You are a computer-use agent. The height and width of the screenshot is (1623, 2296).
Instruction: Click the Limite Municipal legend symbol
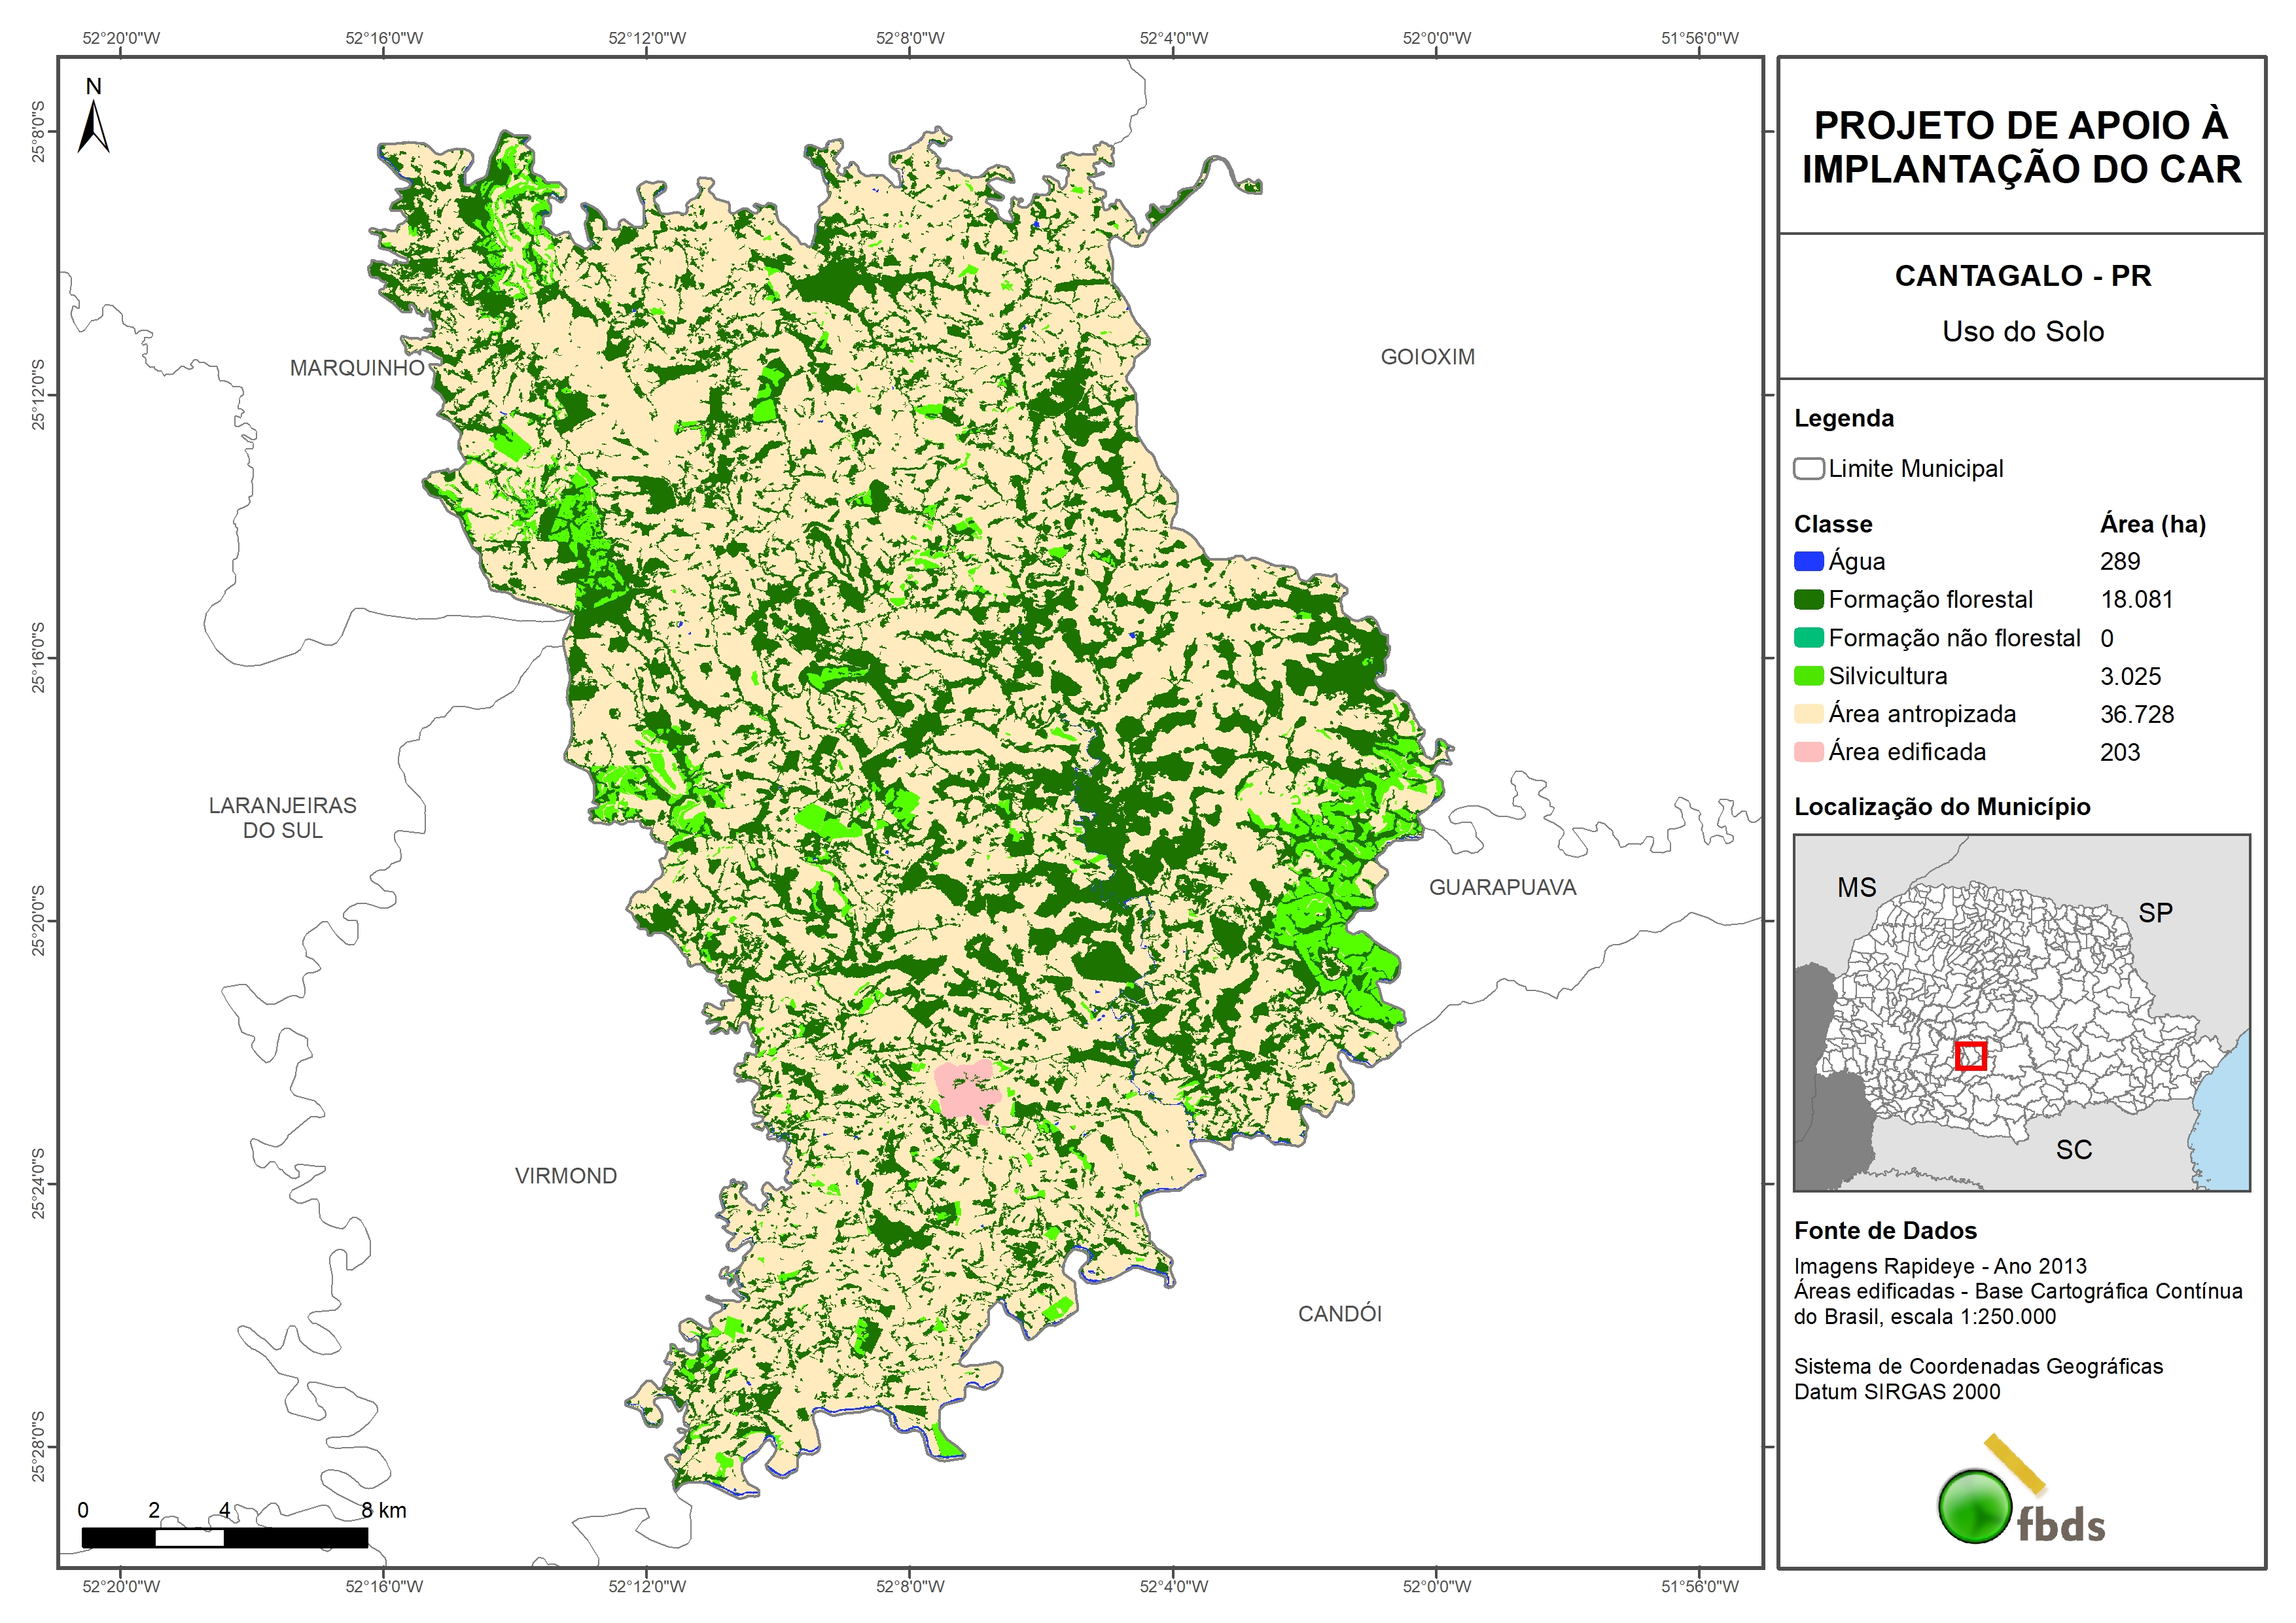(1808, 468)
